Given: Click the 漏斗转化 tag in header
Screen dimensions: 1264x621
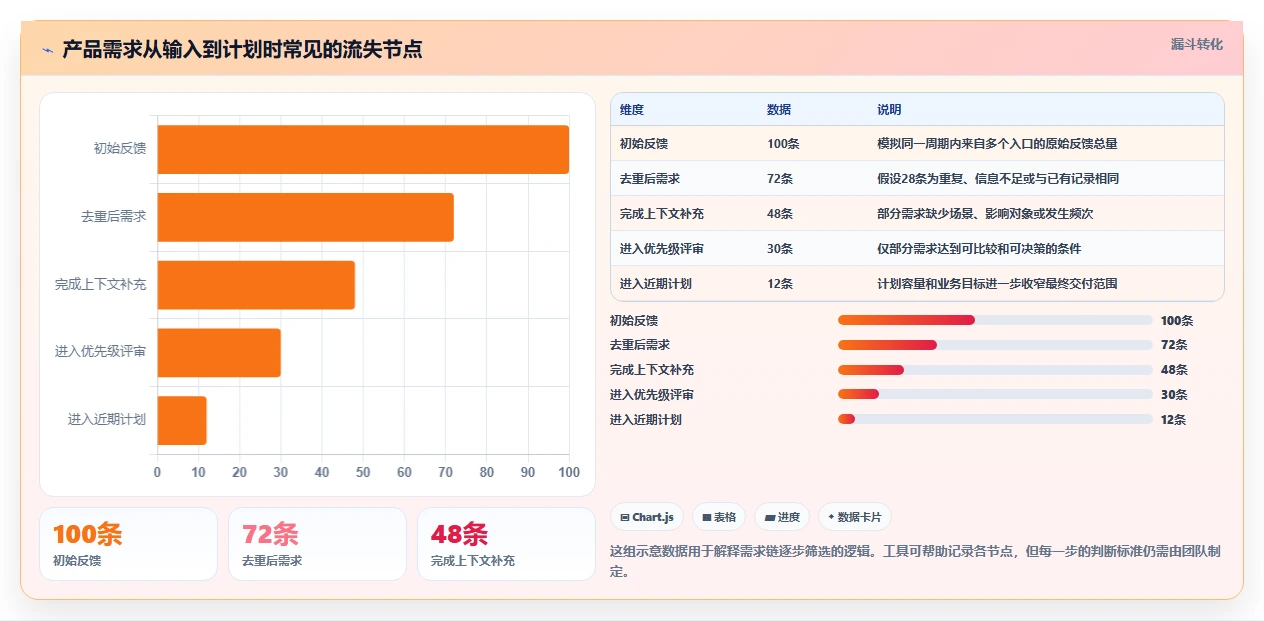Looking at the screenshot, I should pyautogui.click(x=1196, y=44).
